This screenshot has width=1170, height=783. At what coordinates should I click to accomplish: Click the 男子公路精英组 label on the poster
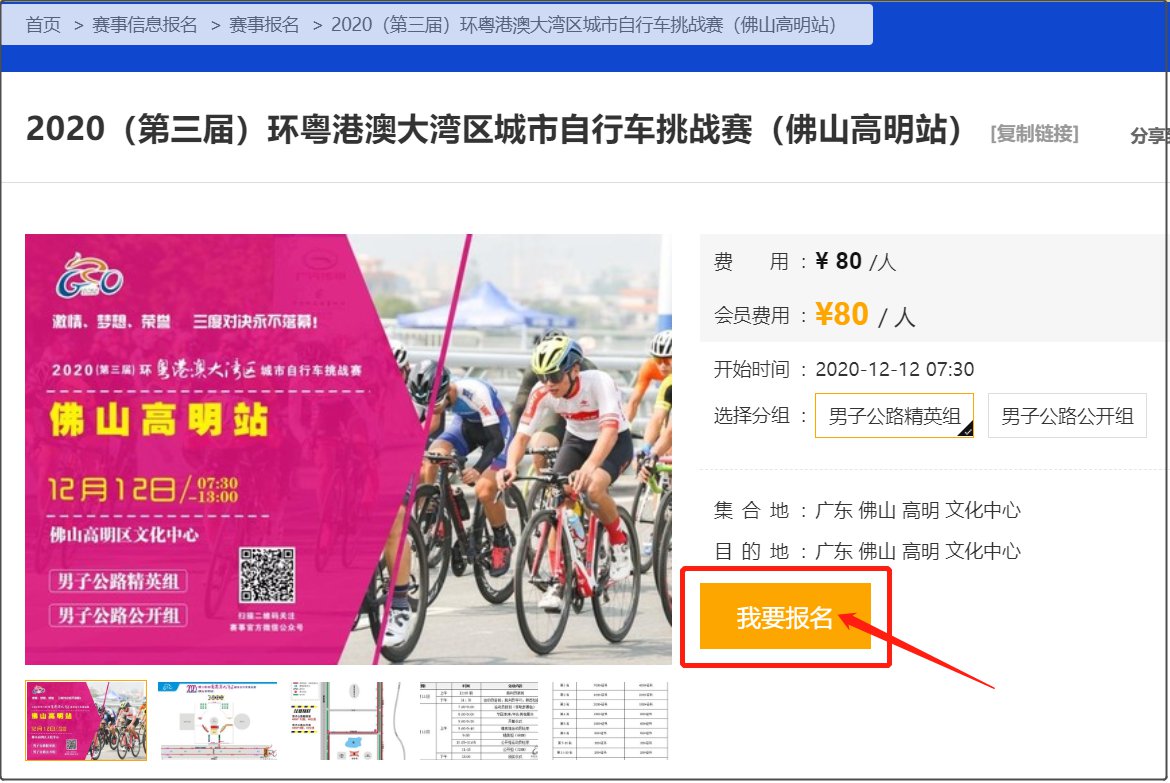(x=118, y=581)
